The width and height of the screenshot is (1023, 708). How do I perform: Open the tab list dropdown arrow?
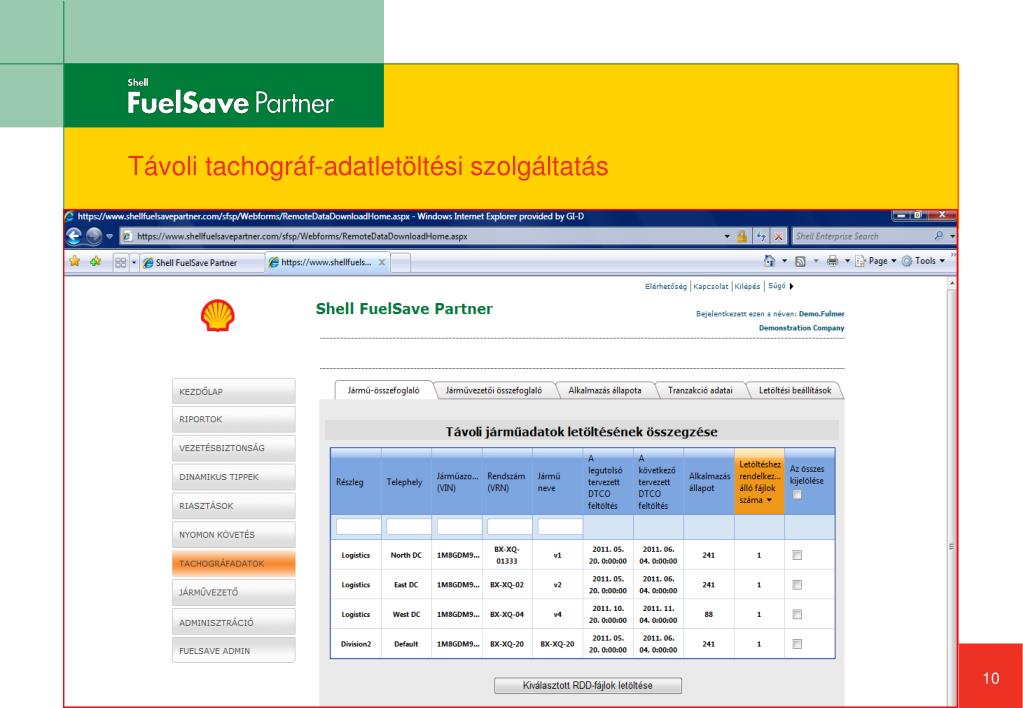click(134, 262)
